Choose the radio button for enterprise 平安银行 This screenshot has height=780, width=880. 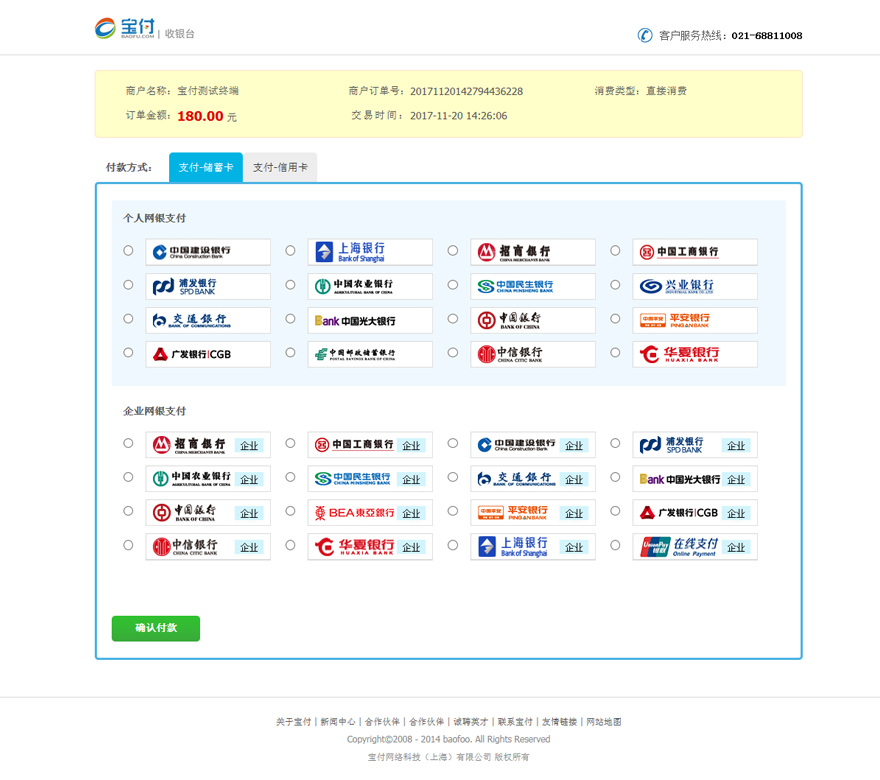[x=453, y=511]
